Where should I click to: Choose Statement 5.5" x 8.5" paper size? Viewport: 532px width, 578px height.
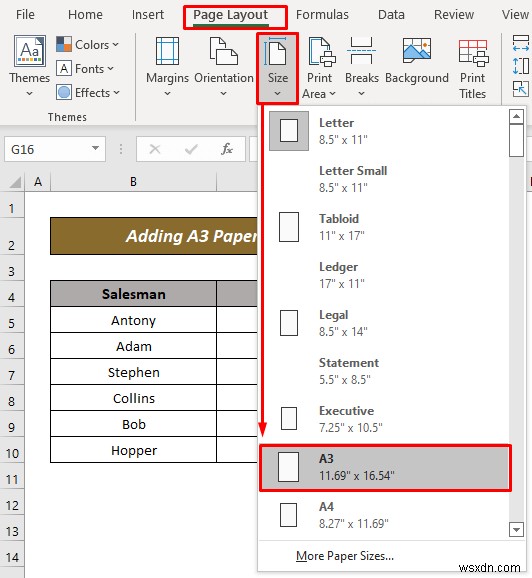tap(383, 371)
